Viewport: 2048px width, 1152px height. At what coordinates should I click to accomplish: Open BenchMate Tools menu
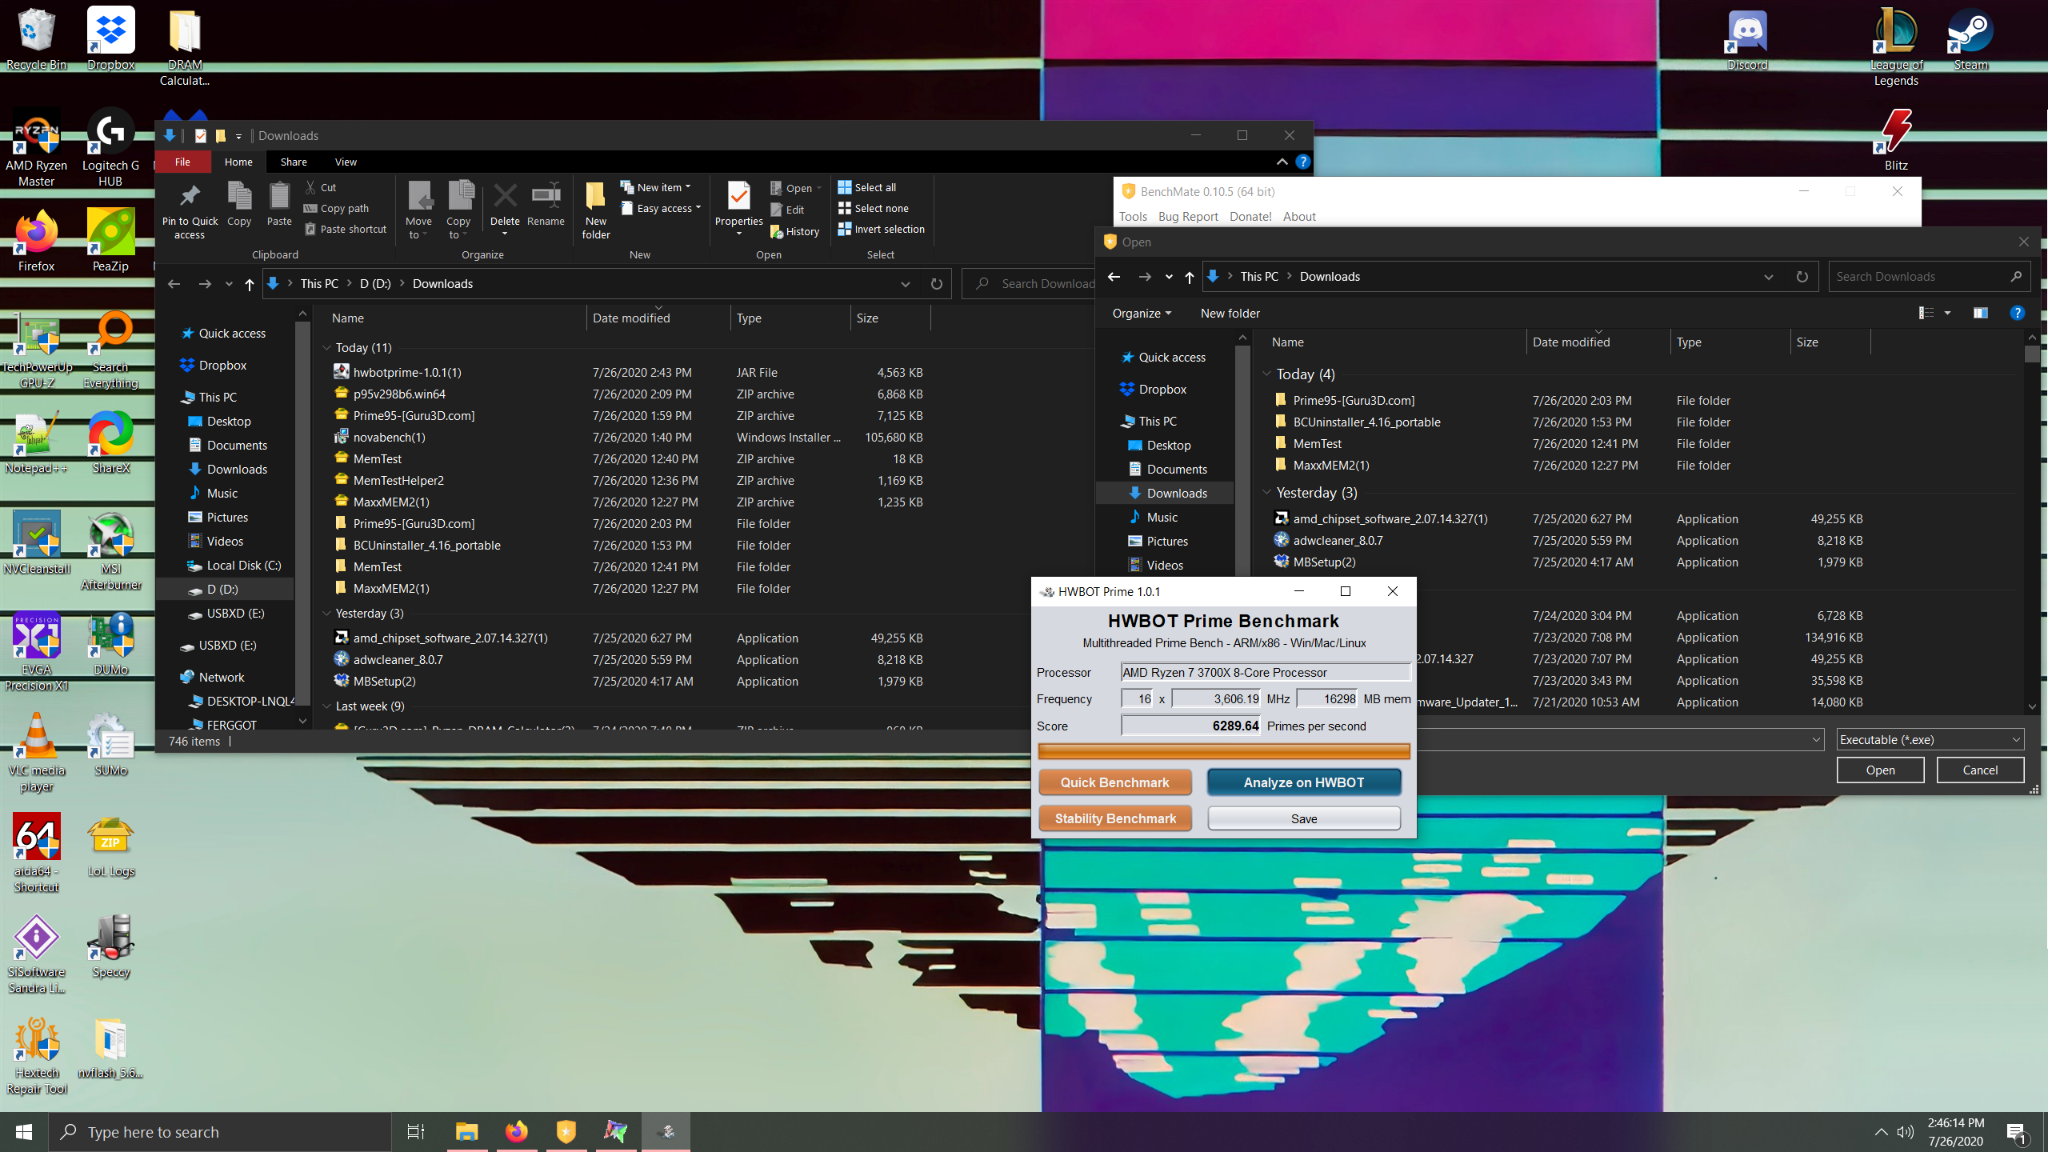point(1133,216)
